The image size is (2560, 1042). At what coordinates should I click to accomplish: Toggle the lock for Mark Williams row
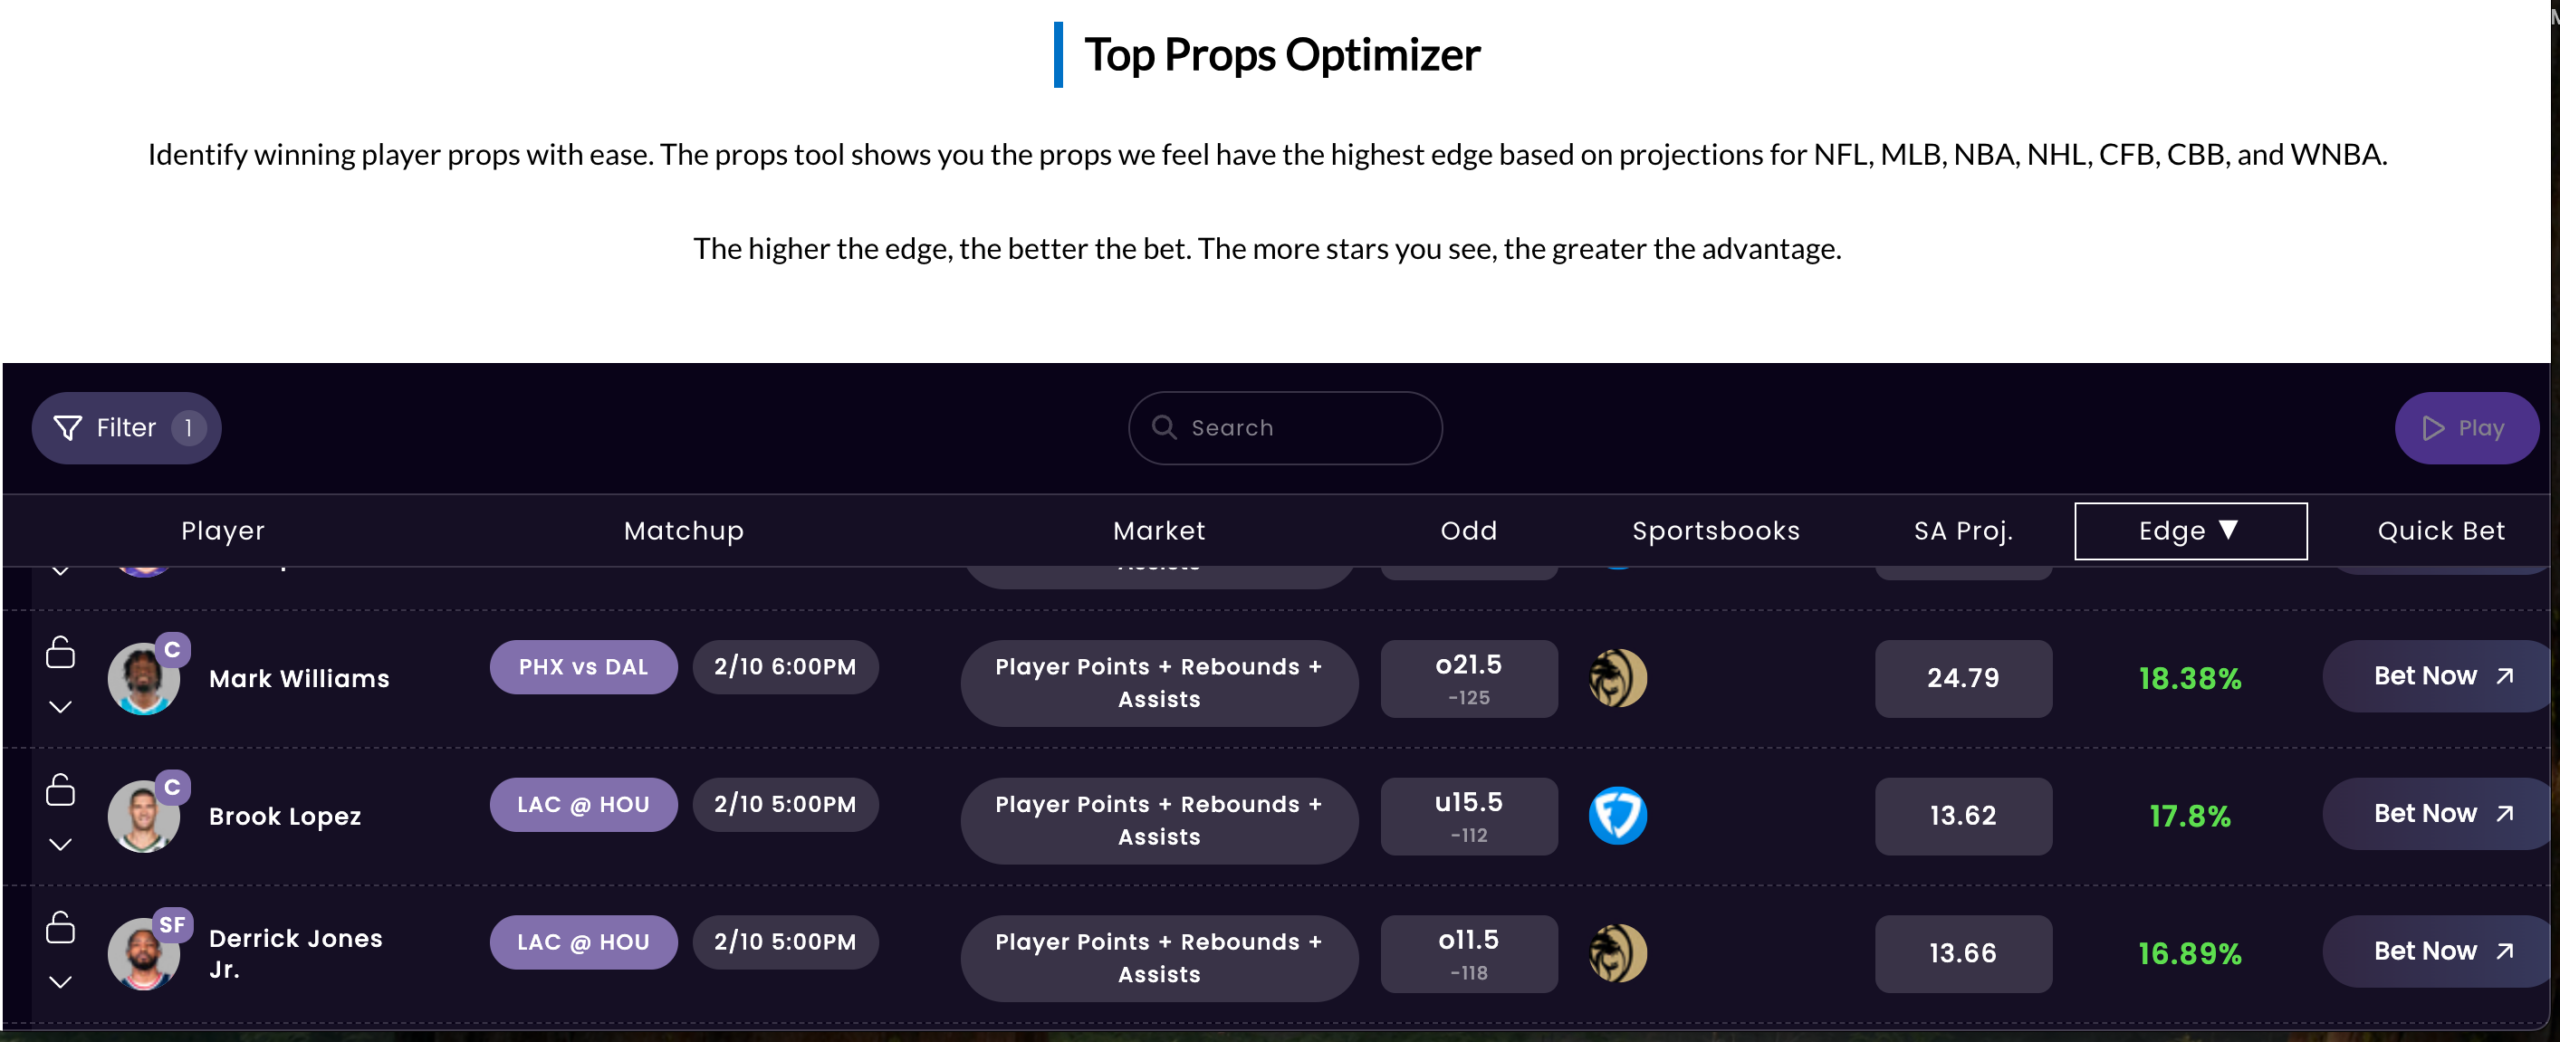(60, 652)
